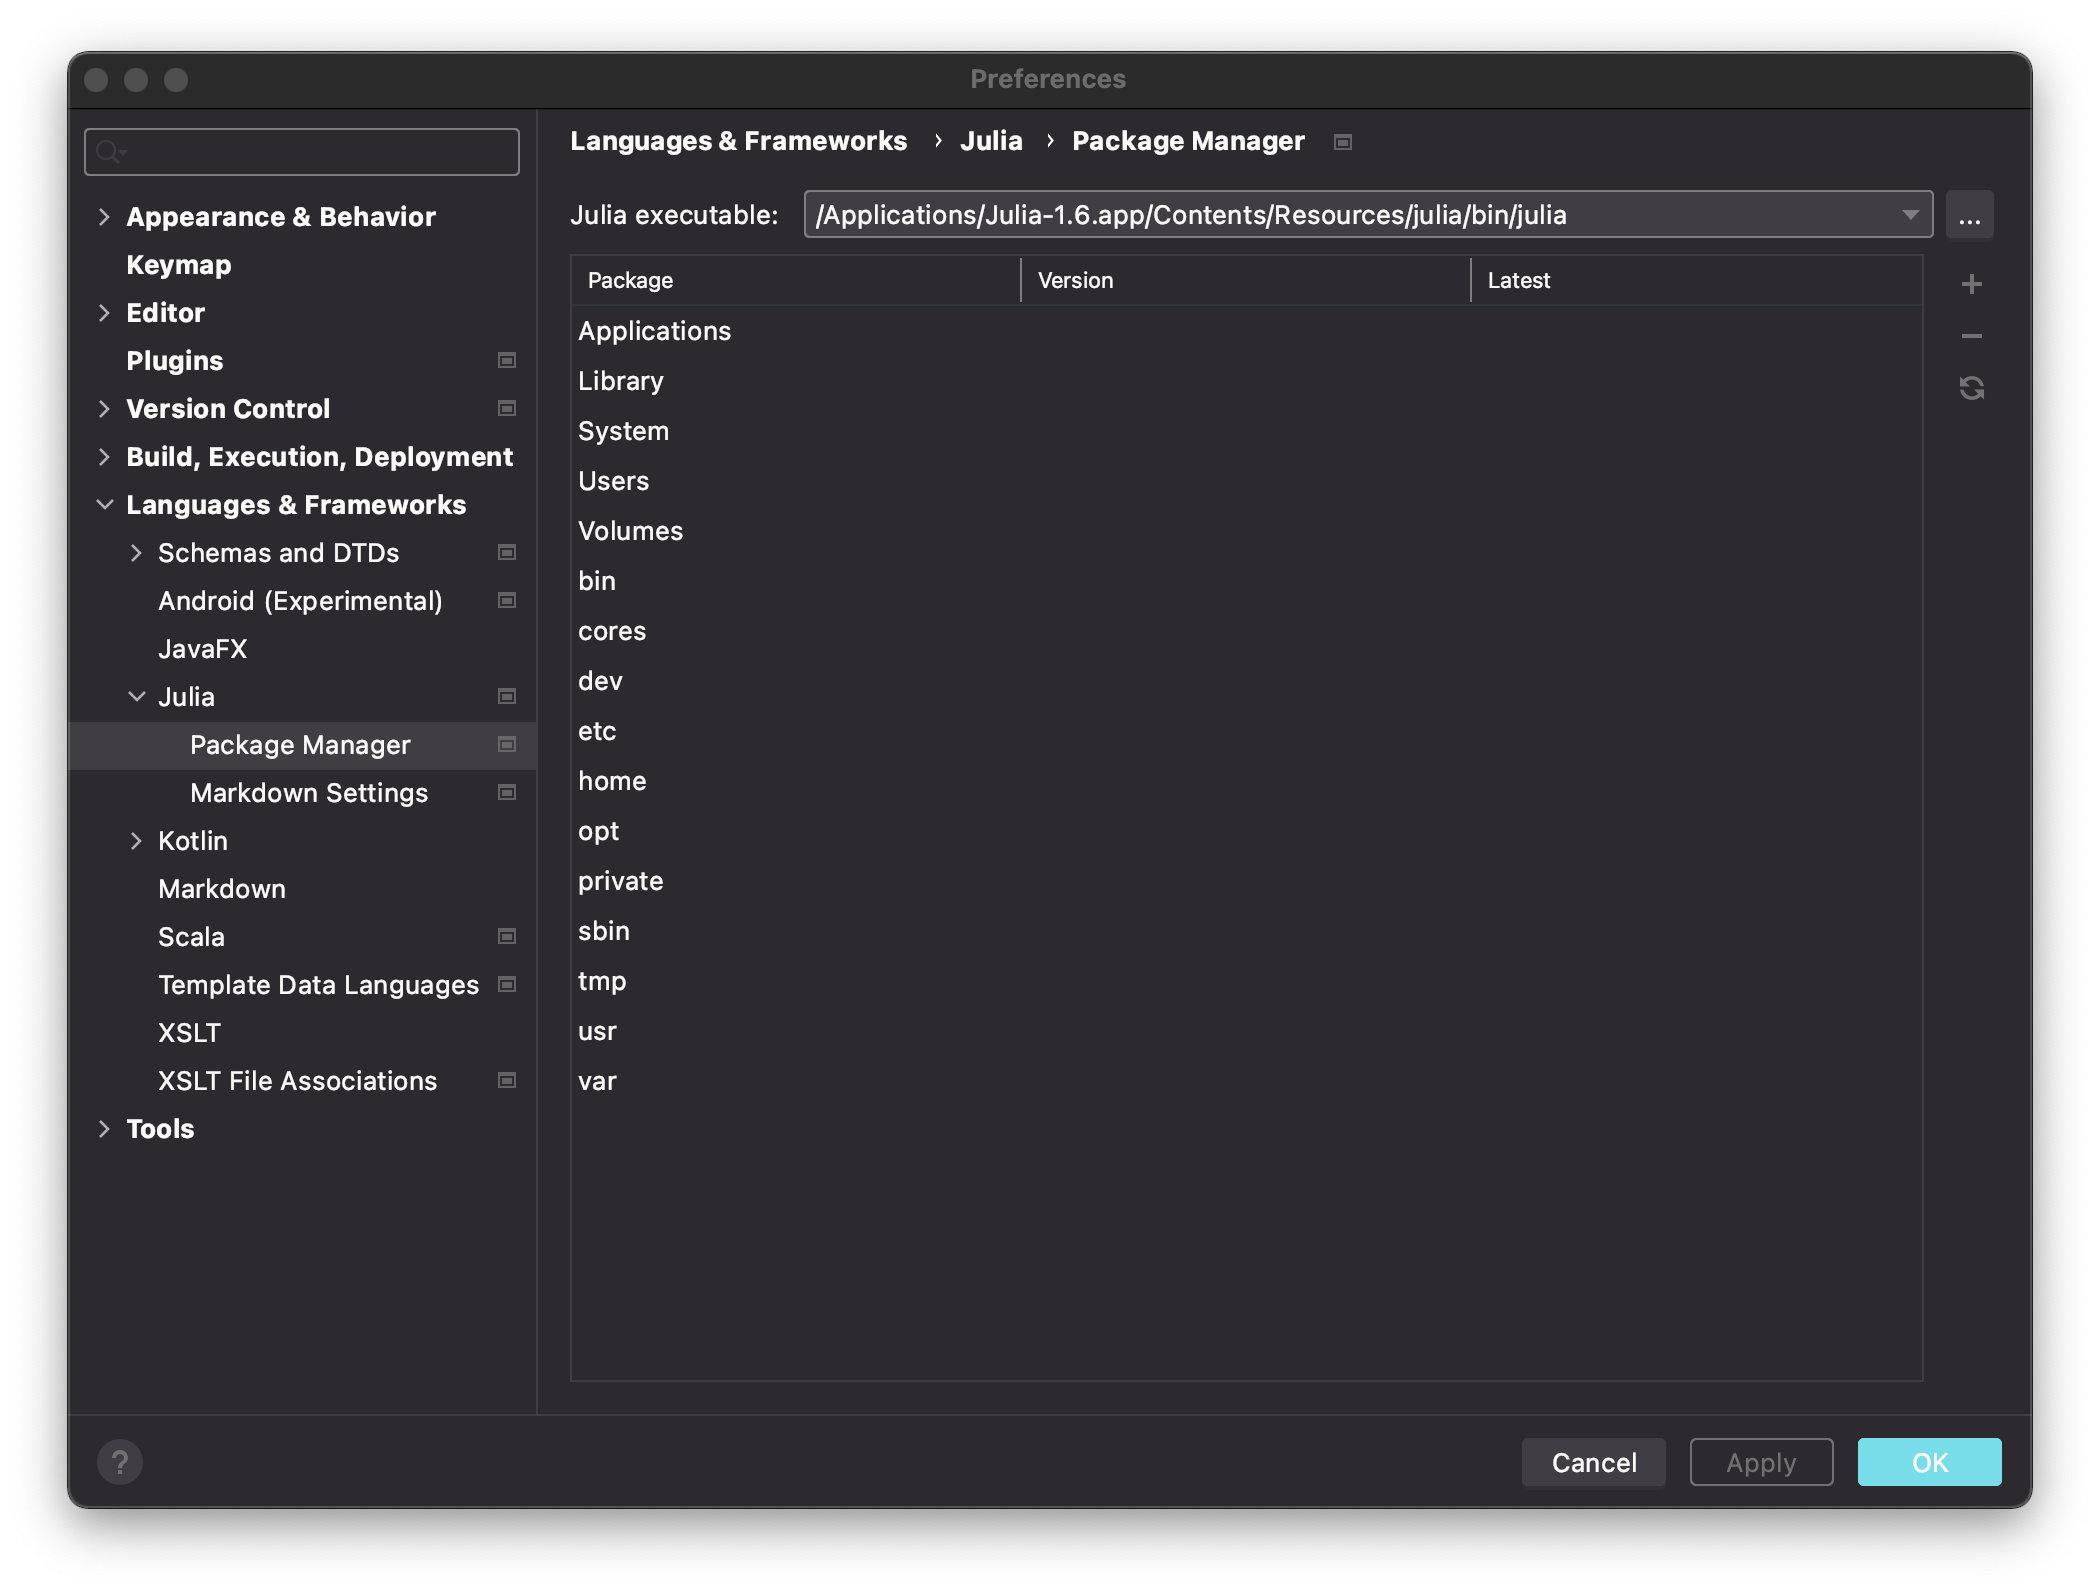Remove a package using the minus icon

(x=1971, y=336)
